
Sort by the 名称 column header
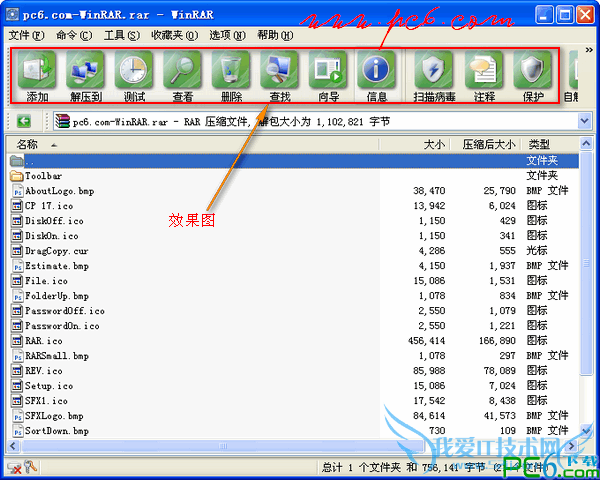[x=27, y=145]
